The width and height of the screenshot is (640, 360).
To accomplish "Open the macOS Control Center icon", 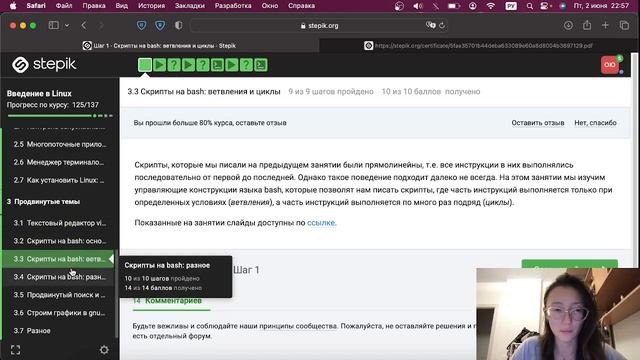I will pos(545,6).
